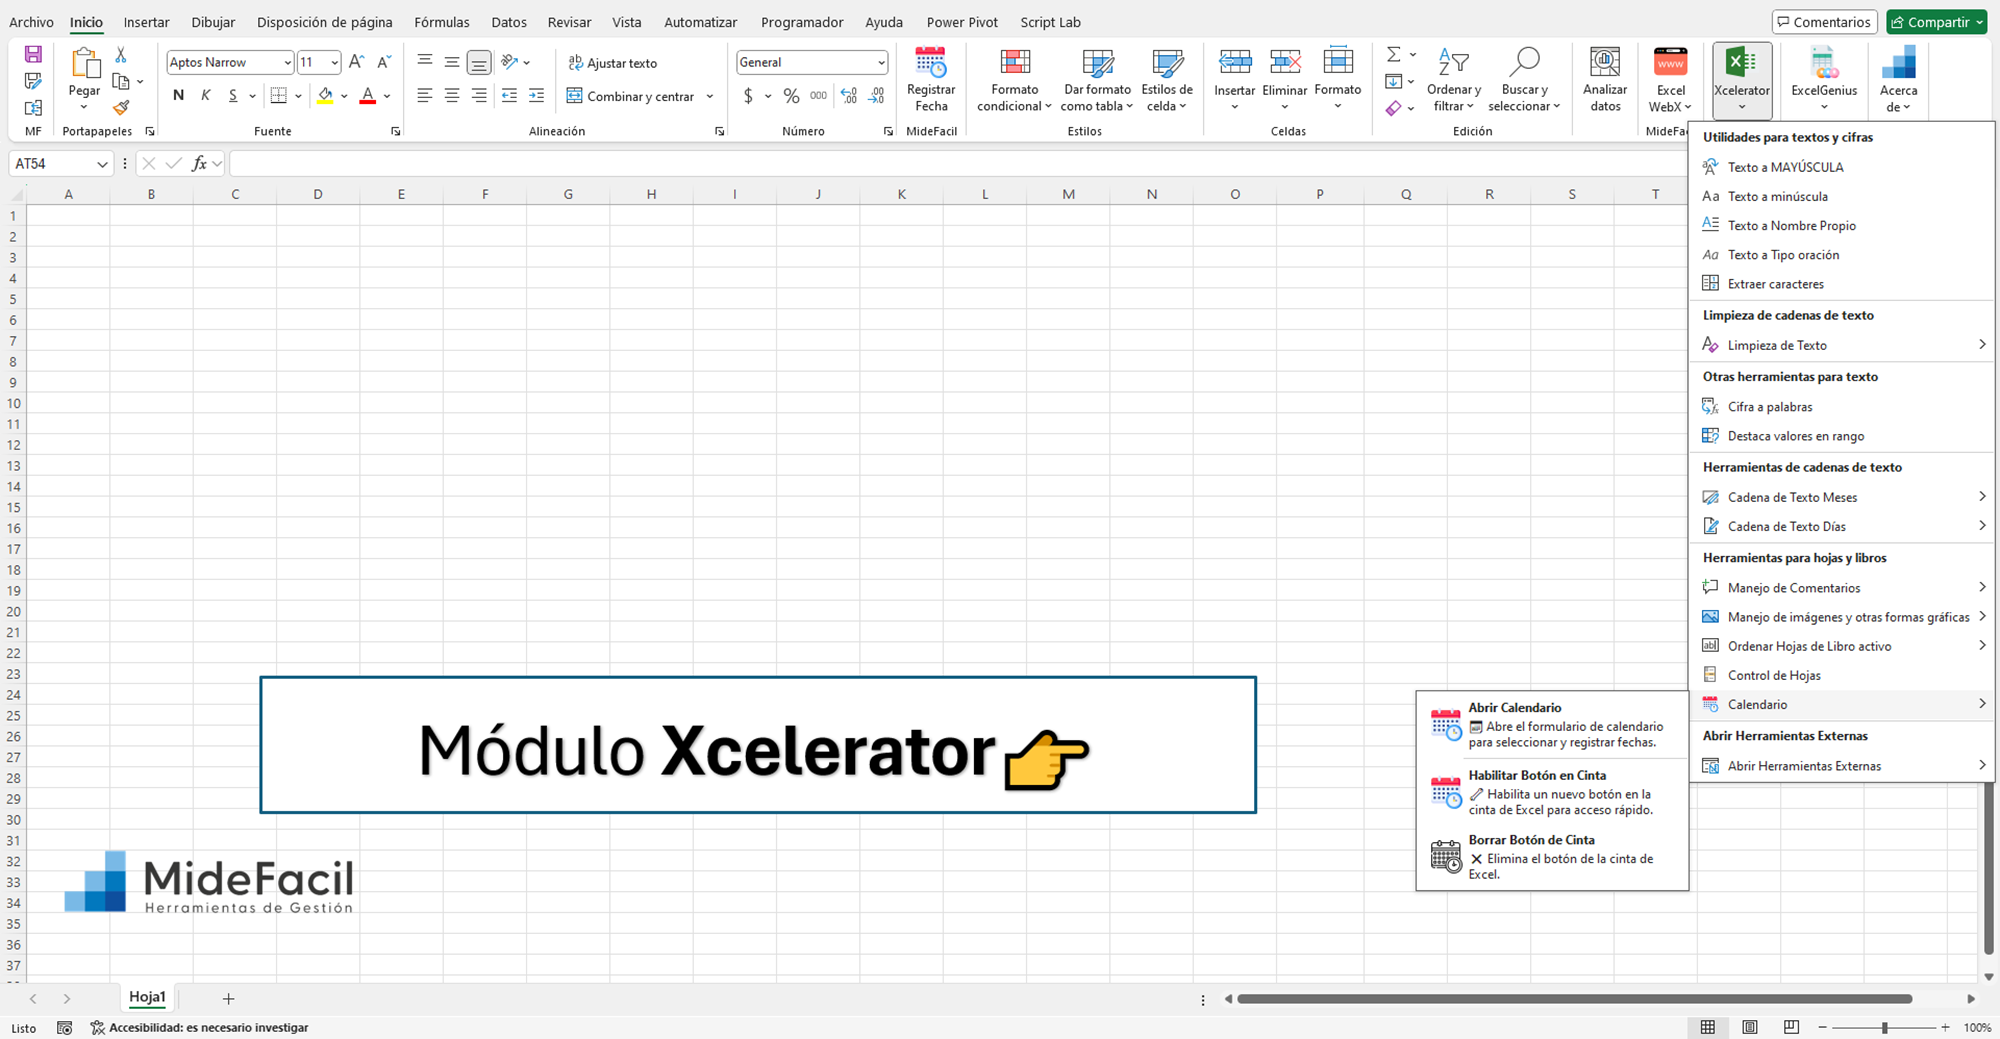Open Formato condicional
This screenshot has width=2000, height=1039.
click(1015, 80)
